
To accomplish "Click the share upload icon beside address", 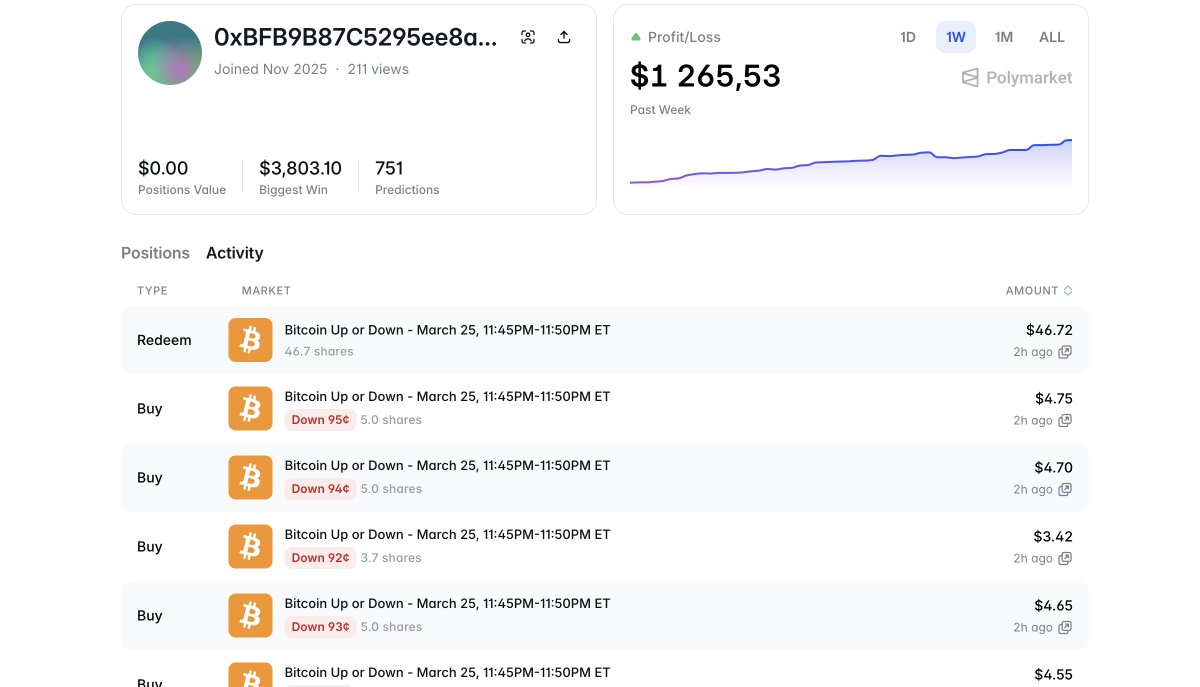I will [564, 37].
